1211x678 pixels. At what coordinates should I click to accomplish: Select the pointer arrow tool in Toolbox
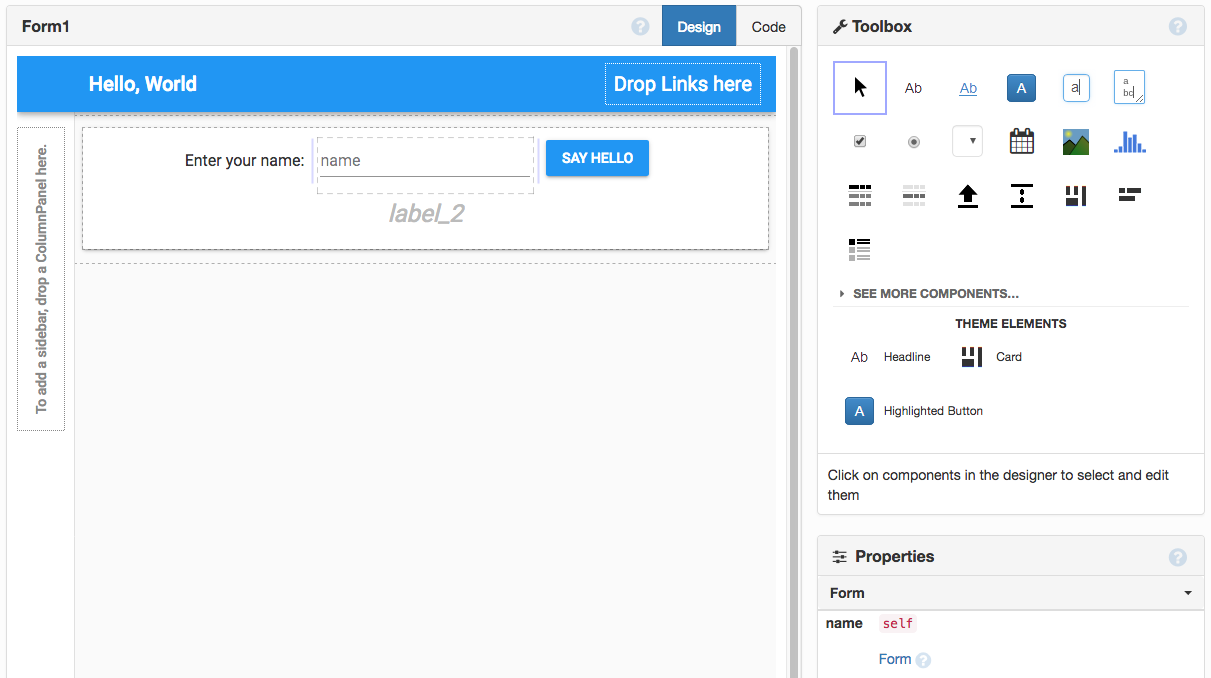pos(860,88)
